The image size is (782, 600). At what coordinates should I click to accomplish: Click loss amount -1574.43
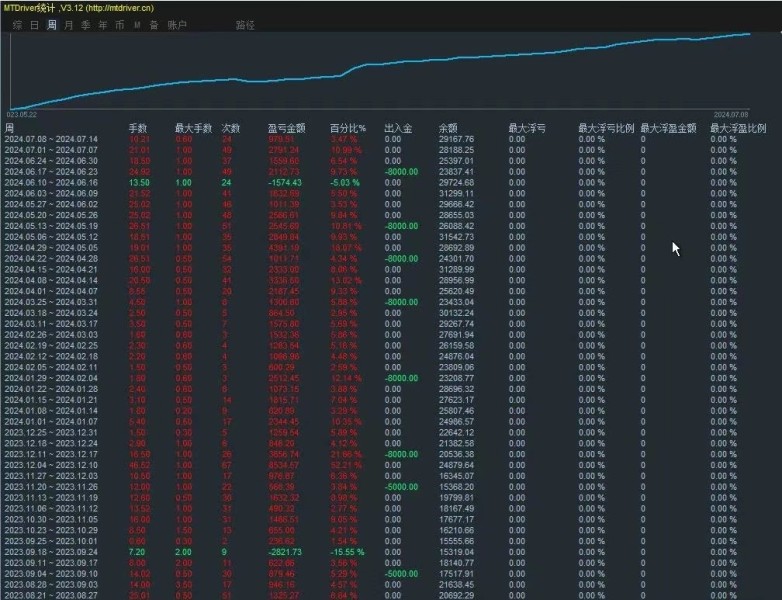point(285,183)
